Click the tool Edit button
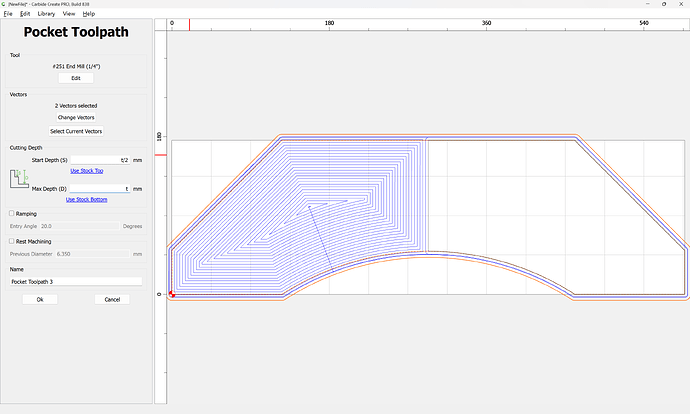The height and width of the screenshot is (414, 690). [76, 78]
